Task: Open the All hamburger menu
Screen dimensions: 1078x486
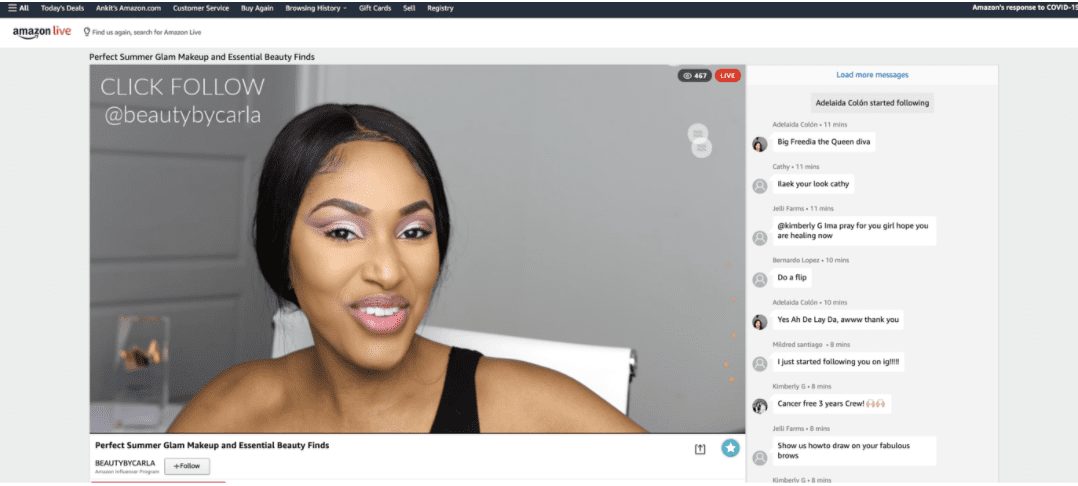Action: [18, 8]
